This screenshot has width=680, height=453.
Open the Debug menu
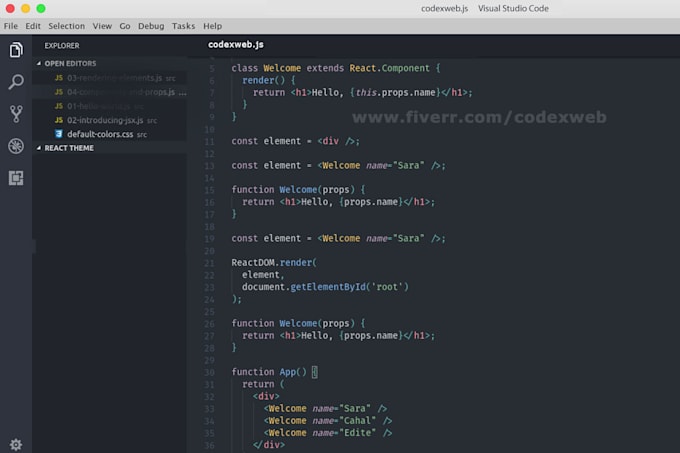(151, 26)
